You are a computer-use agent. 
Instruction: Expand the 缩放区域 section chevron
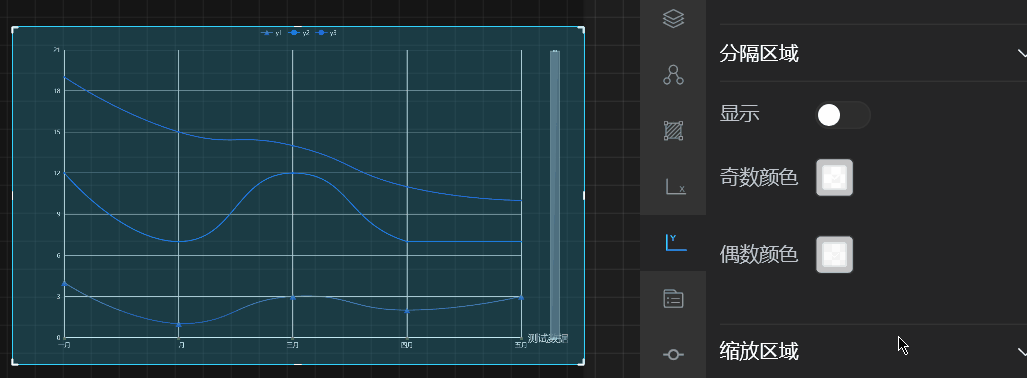click(x=1021, y=352)
